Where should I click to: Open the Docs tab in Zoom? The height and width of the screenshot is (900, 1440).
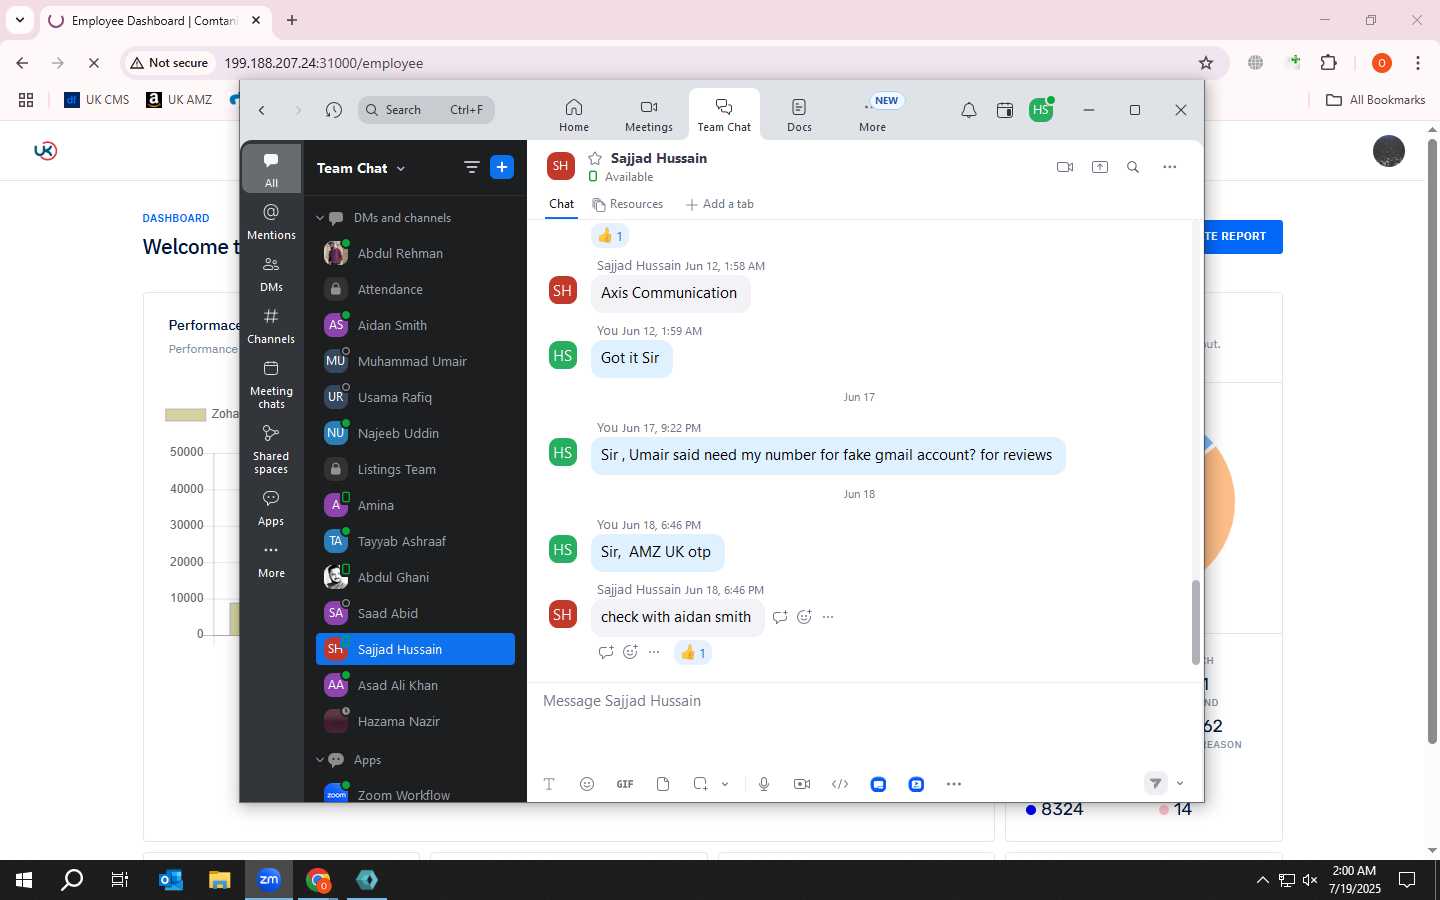pyautogui.click(x=799, y=115)
